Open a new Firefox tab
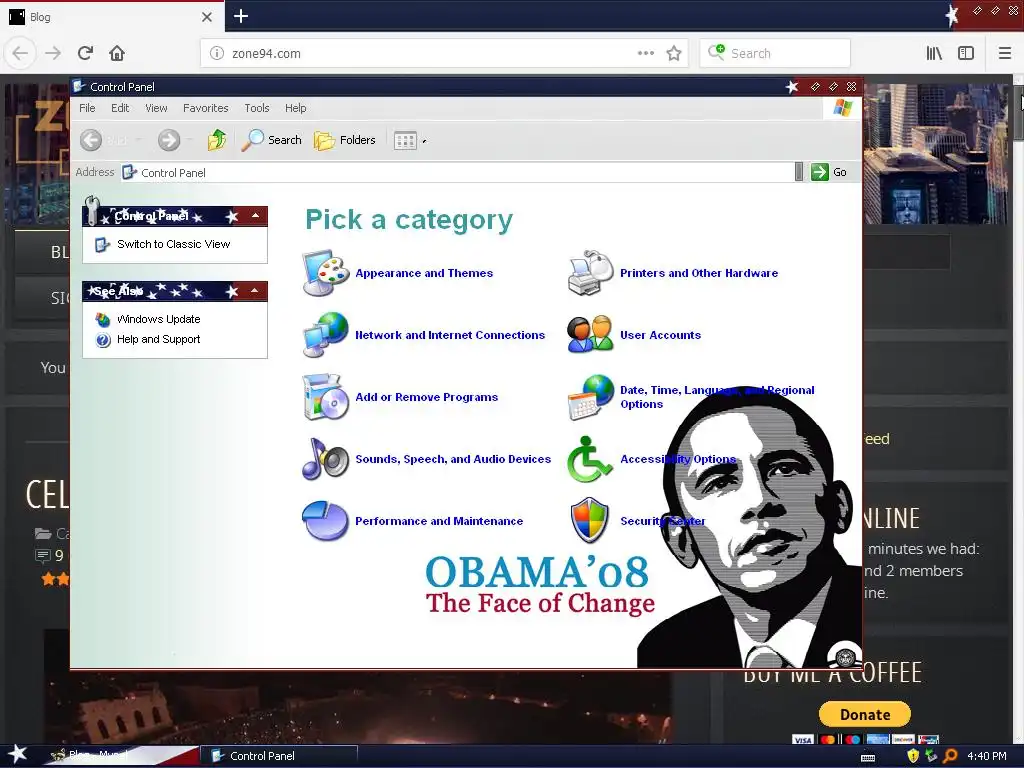The image size is (1024, 768). [x=241, y=16]
